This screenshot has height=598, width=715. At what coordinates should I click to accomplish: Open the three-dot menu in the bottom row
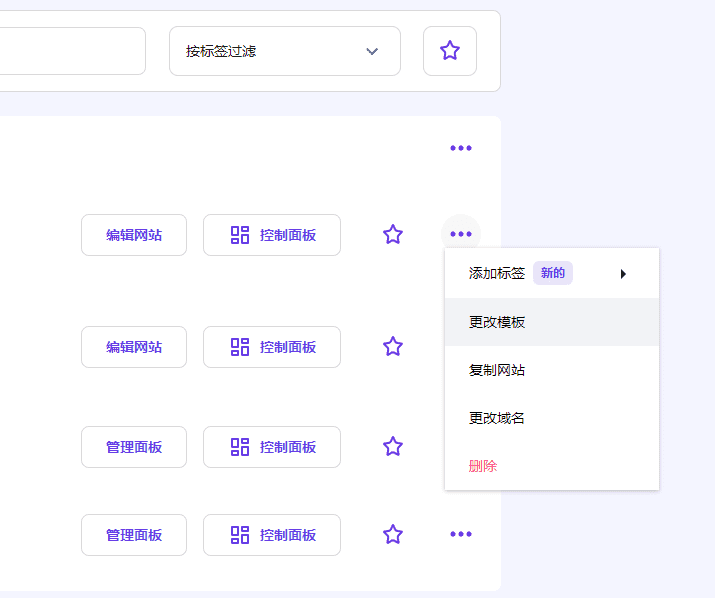click(460, 534)
